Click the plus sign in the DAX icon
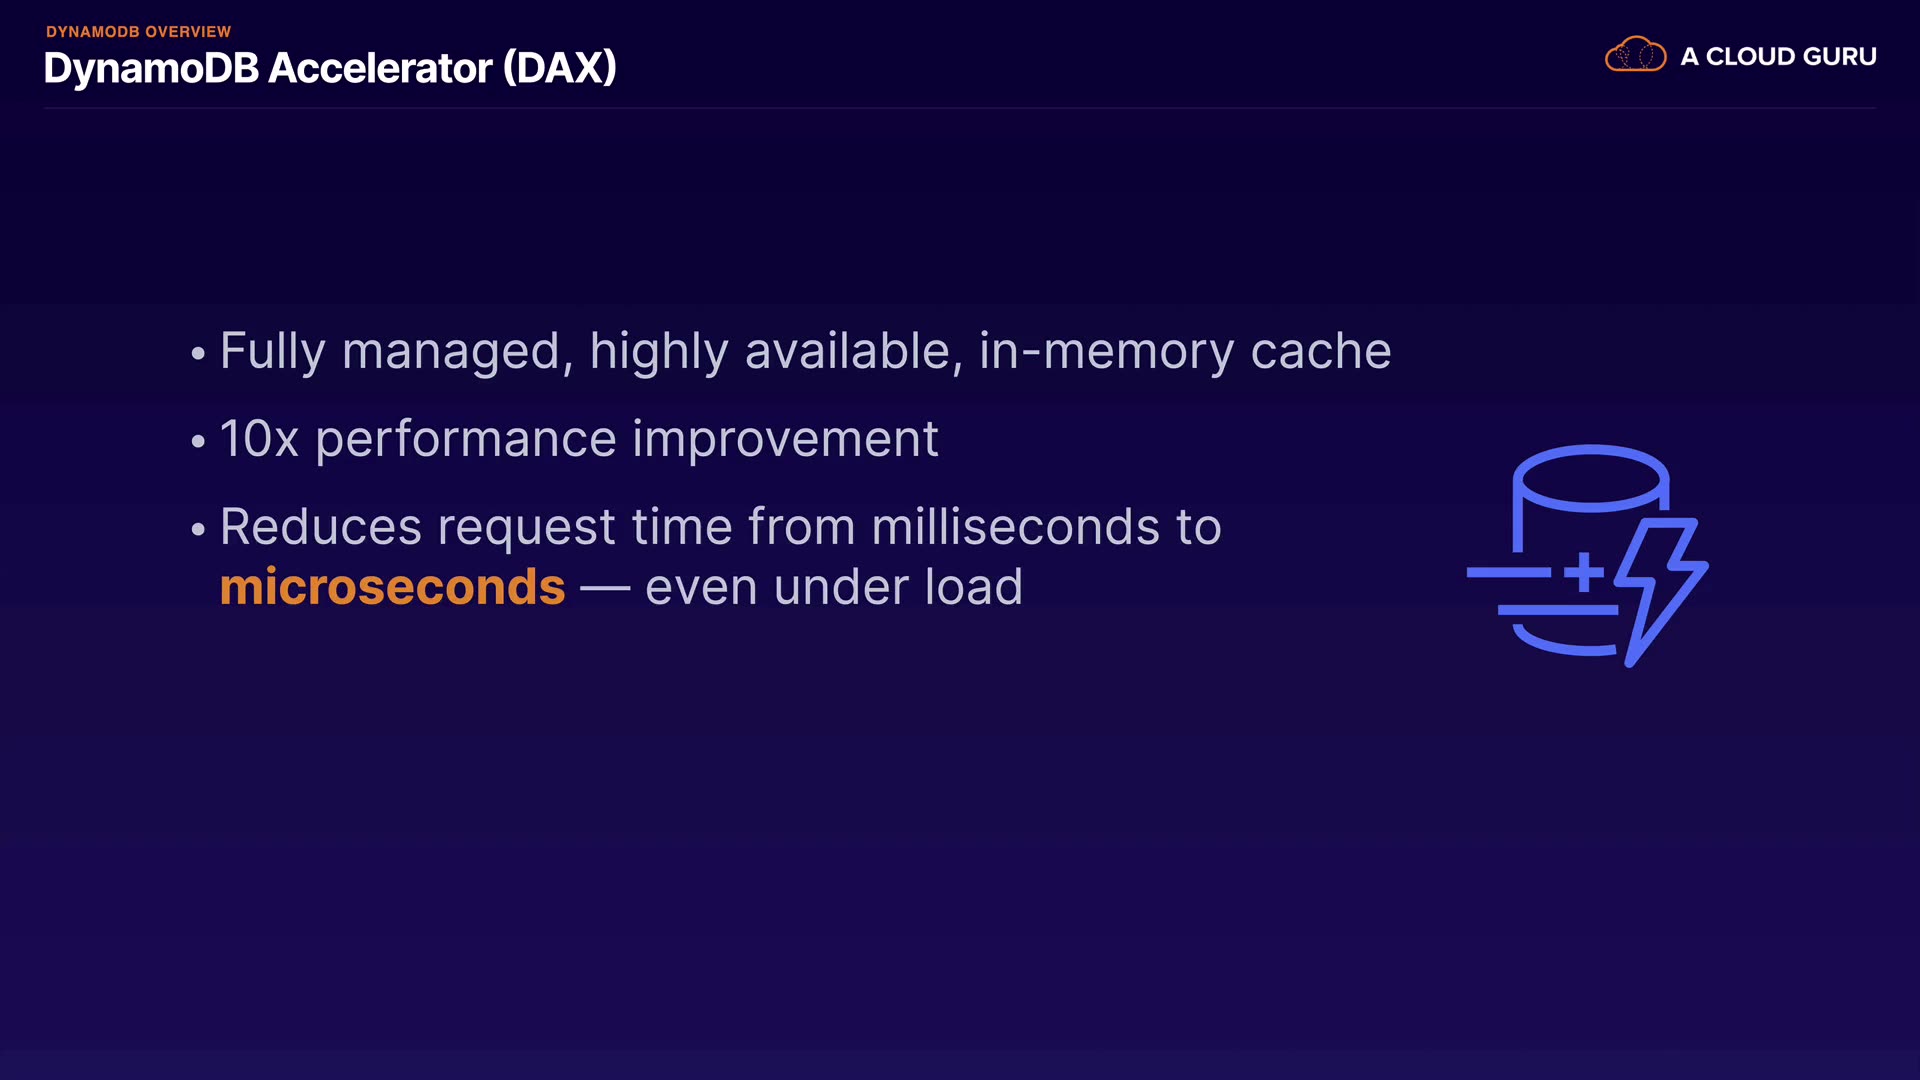The height and width of the screenshot is (1080, 1920). click(x=1584, y=572)
